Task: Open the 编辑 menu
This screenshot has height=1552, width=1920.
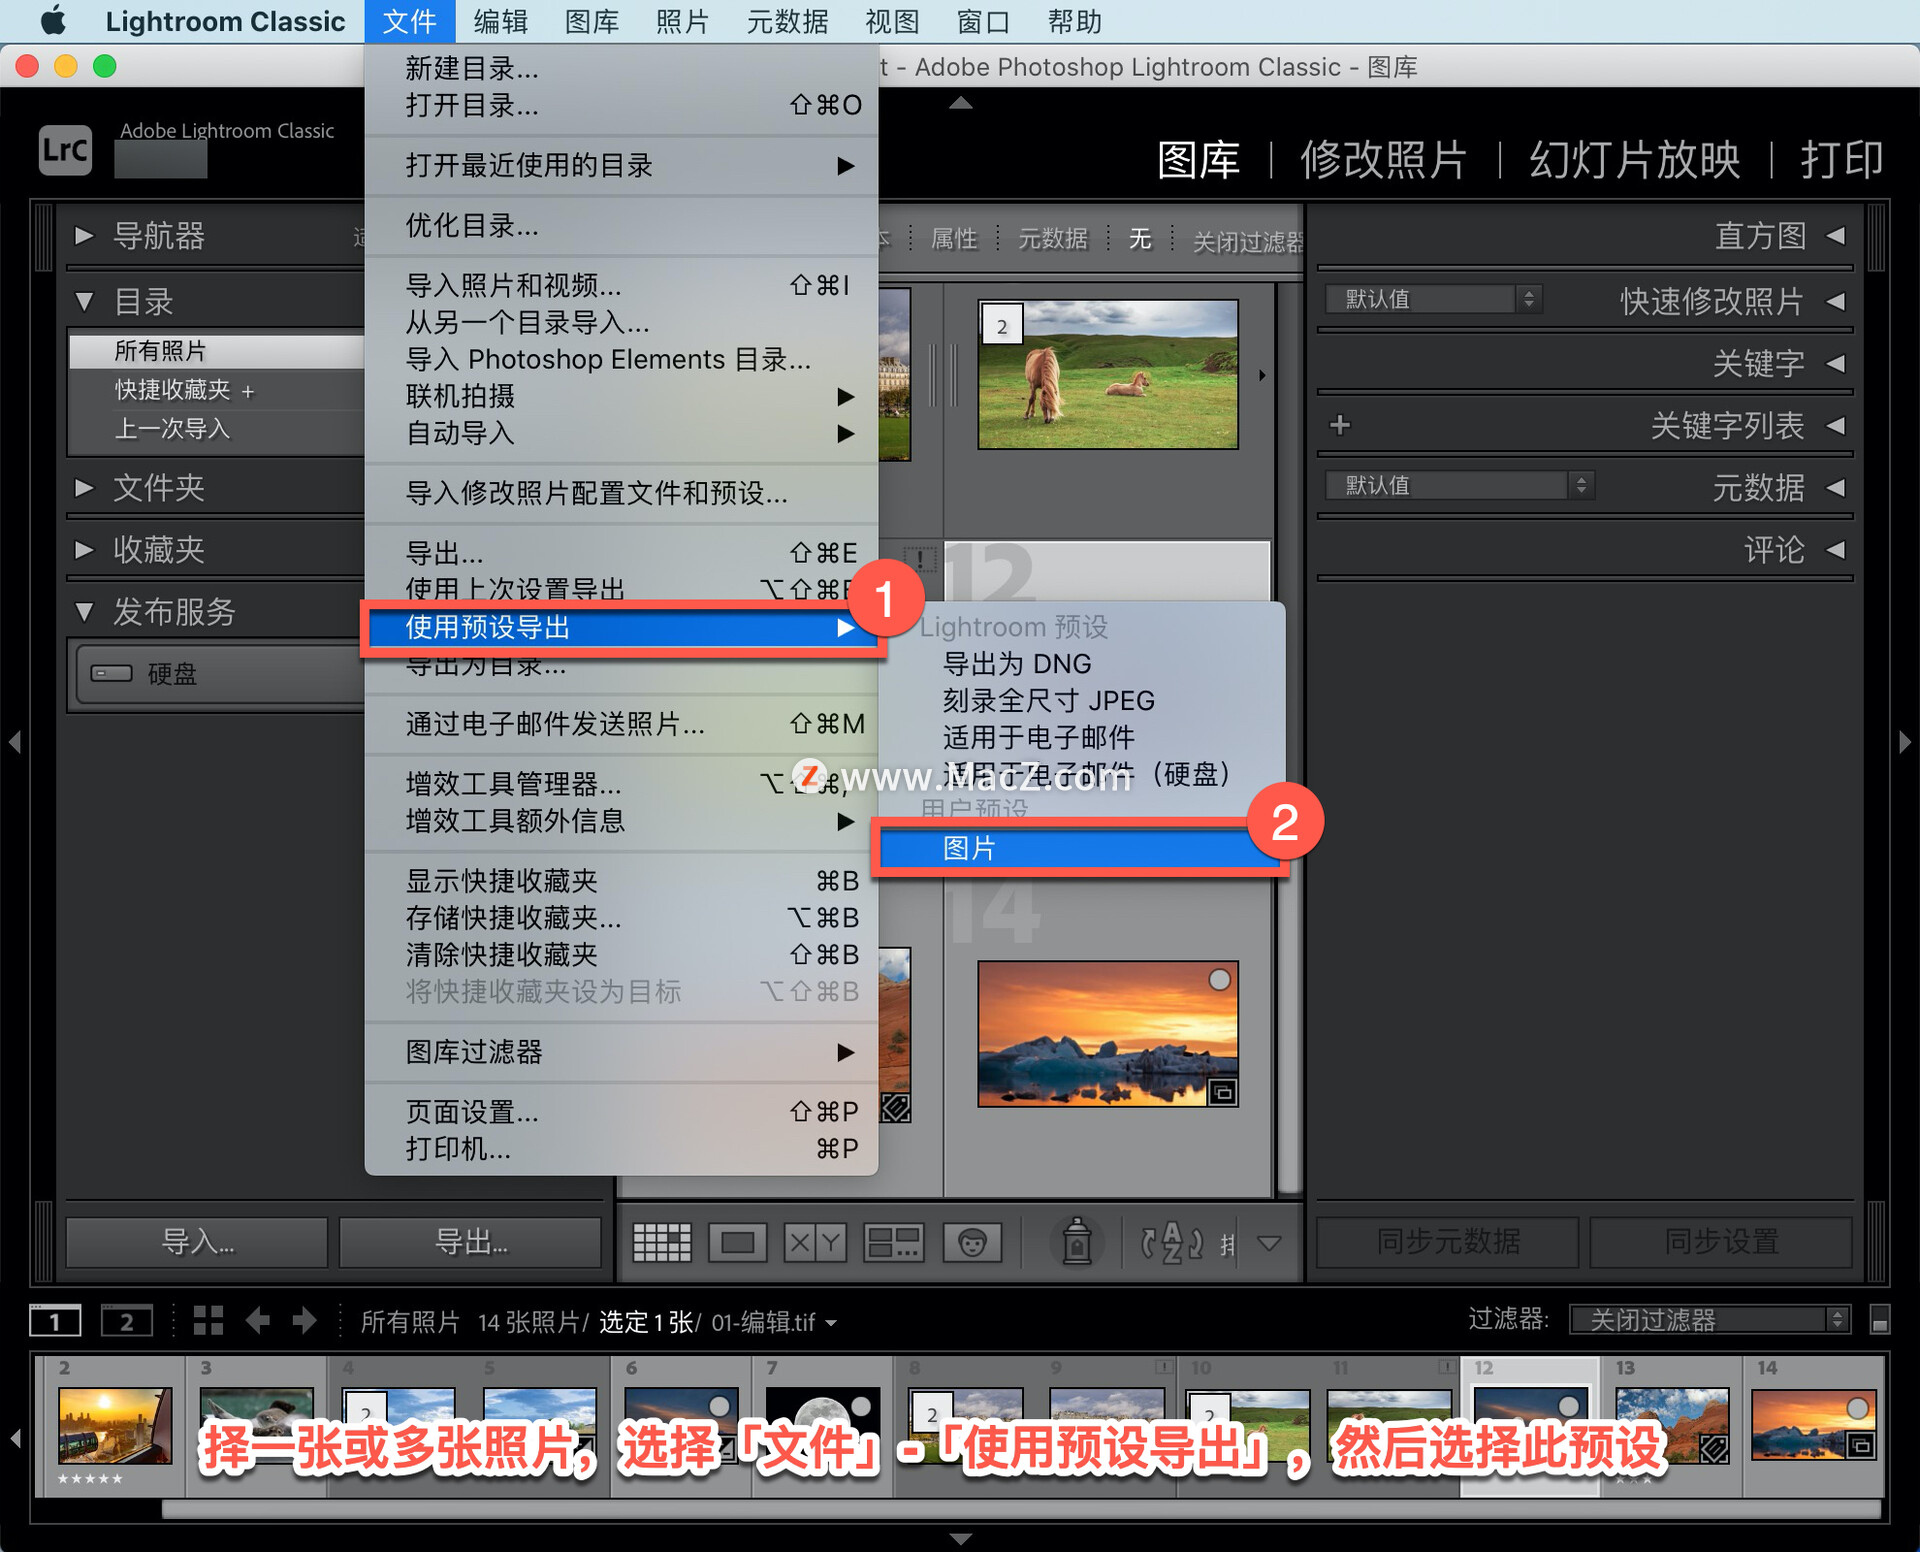Action: coord(501,21)
